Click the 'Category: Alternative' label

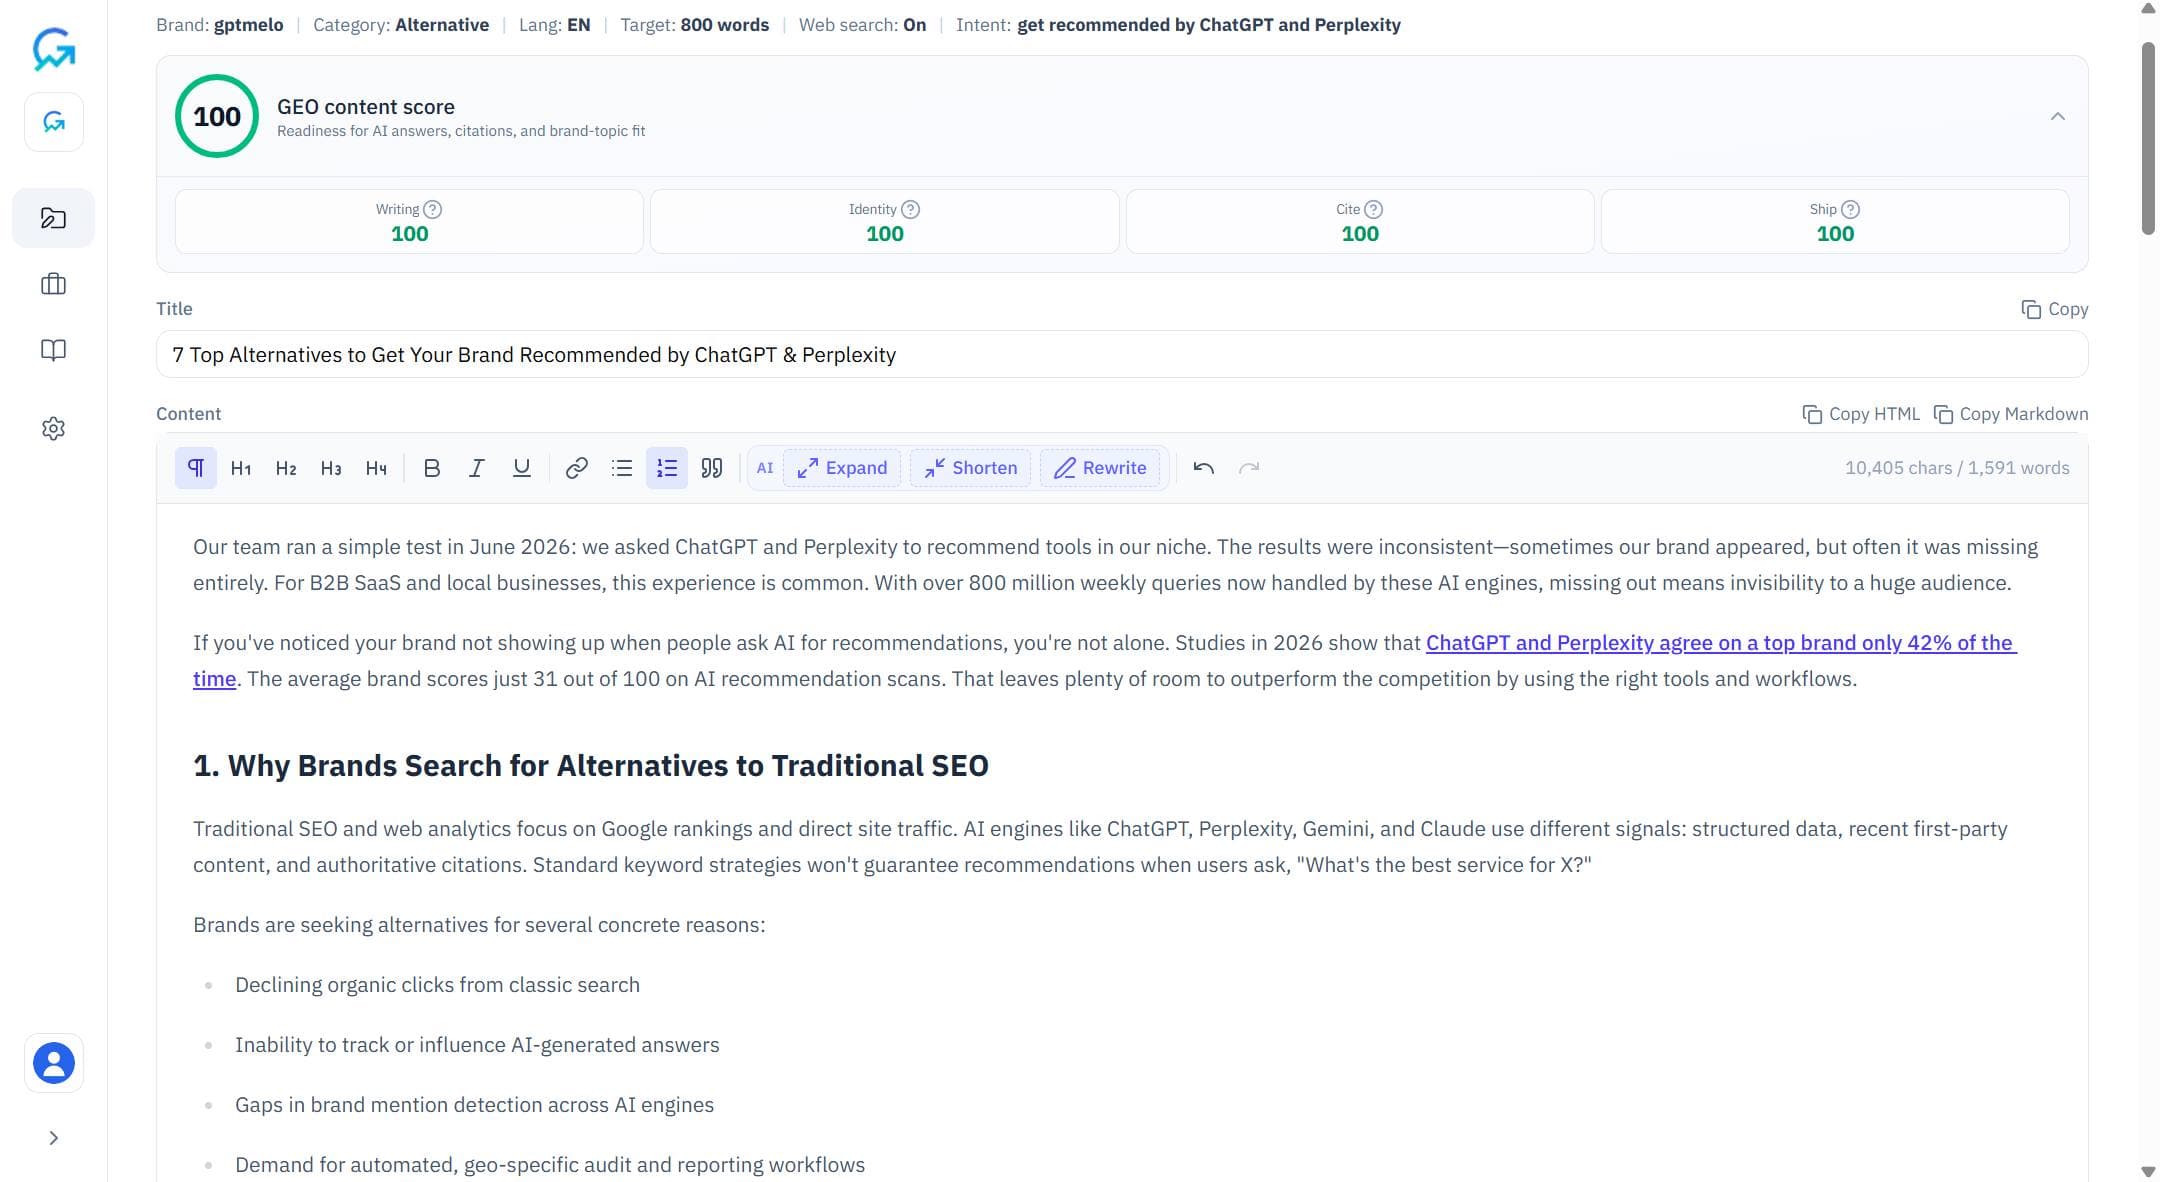(x=401, y=25)
